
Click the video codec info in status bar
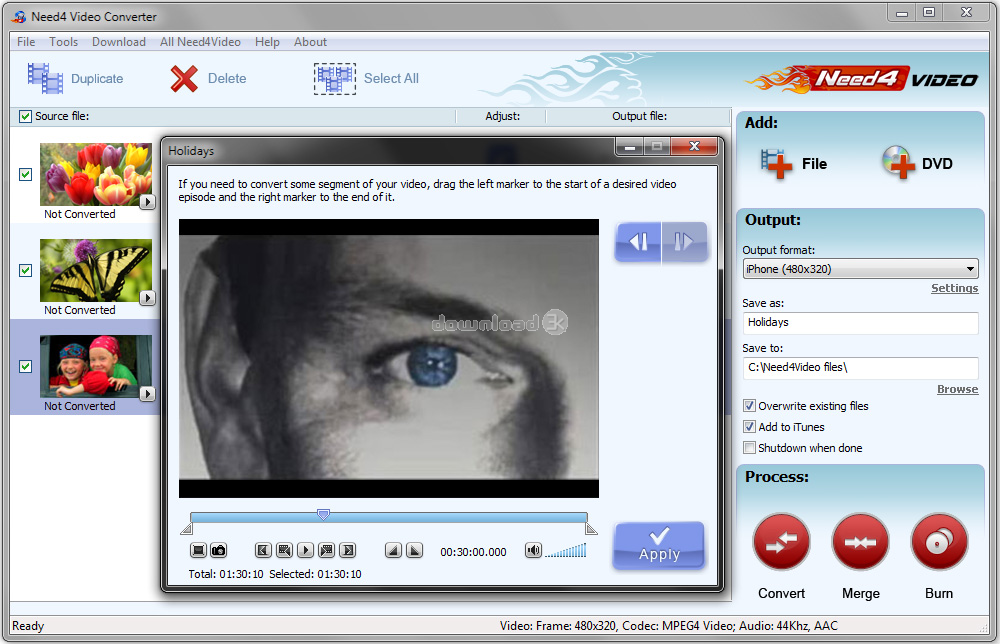(x=668, y=626)
